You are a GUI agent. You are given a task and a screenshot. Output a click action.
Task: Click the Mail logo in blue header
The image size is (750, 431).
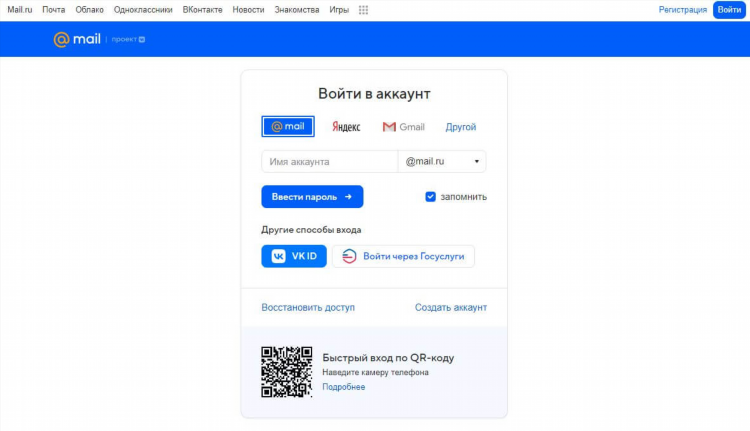pyautogui.click(x=77, y=39)
